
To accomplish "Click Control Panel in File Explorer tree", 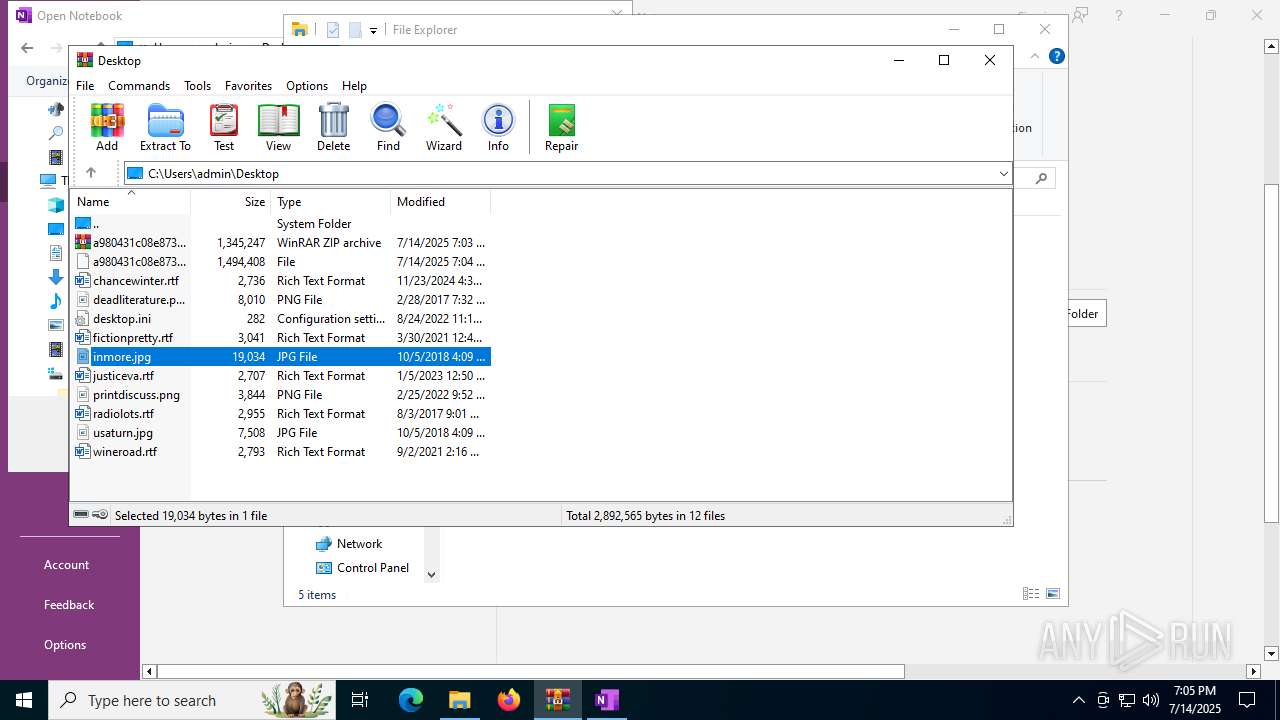I will [x=372, y=568].
